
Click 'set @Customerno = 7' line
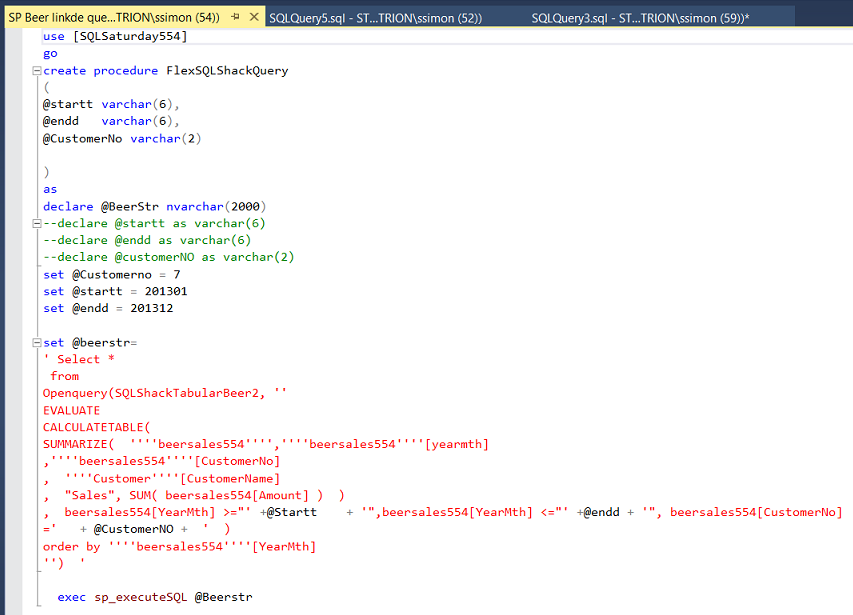(x=112, y=275)
